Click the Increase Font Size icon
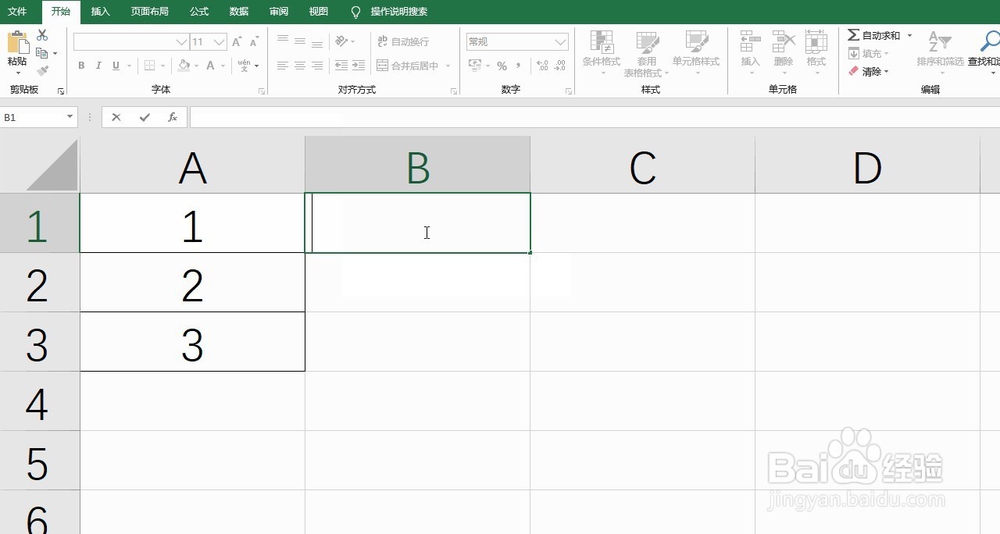Viewport: 1000px width, 534px height. coord(237,42)
